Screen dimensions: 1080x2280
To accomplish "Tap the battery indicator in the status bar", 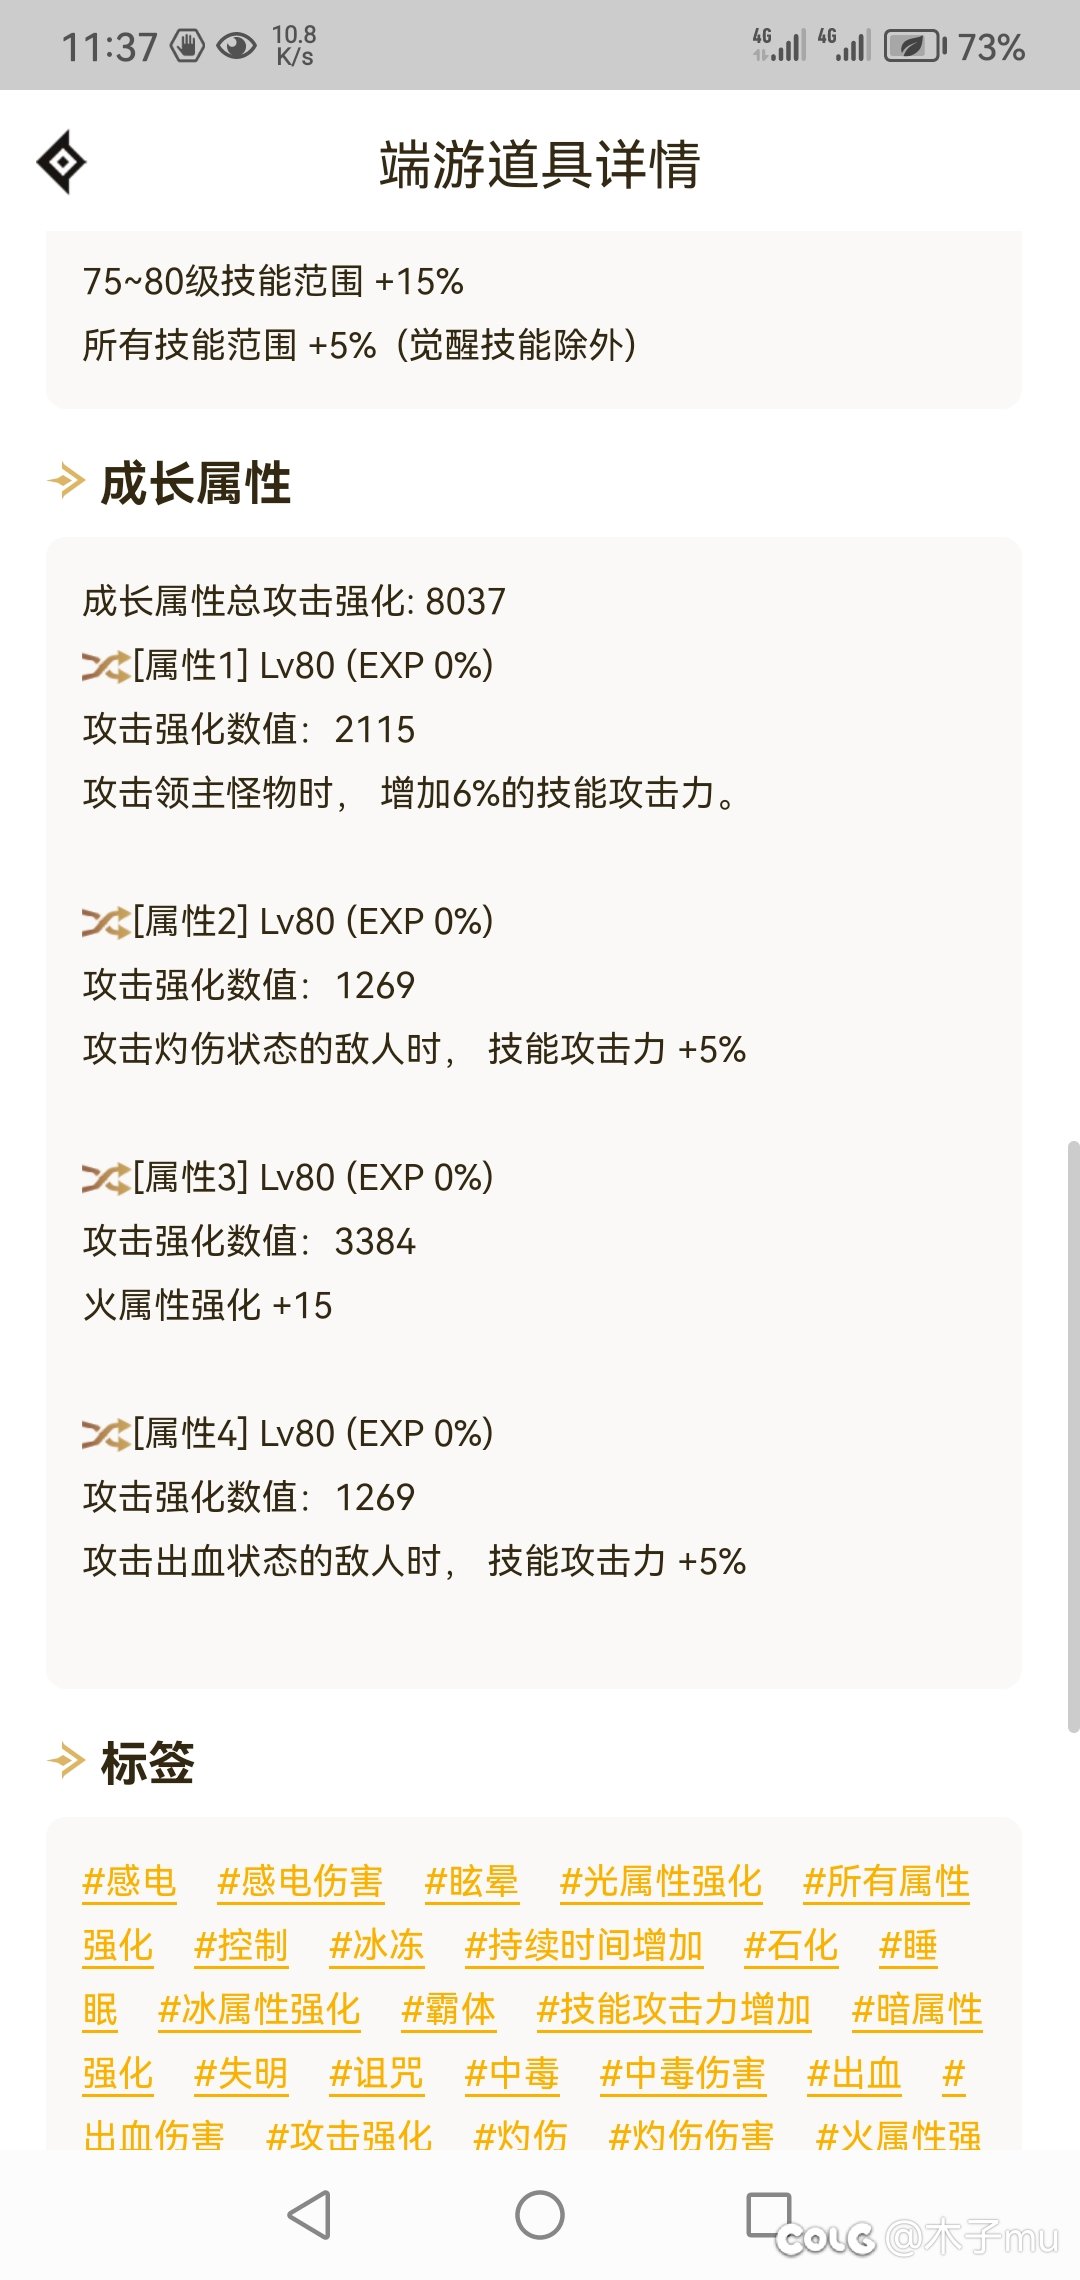I will [916, 42].
